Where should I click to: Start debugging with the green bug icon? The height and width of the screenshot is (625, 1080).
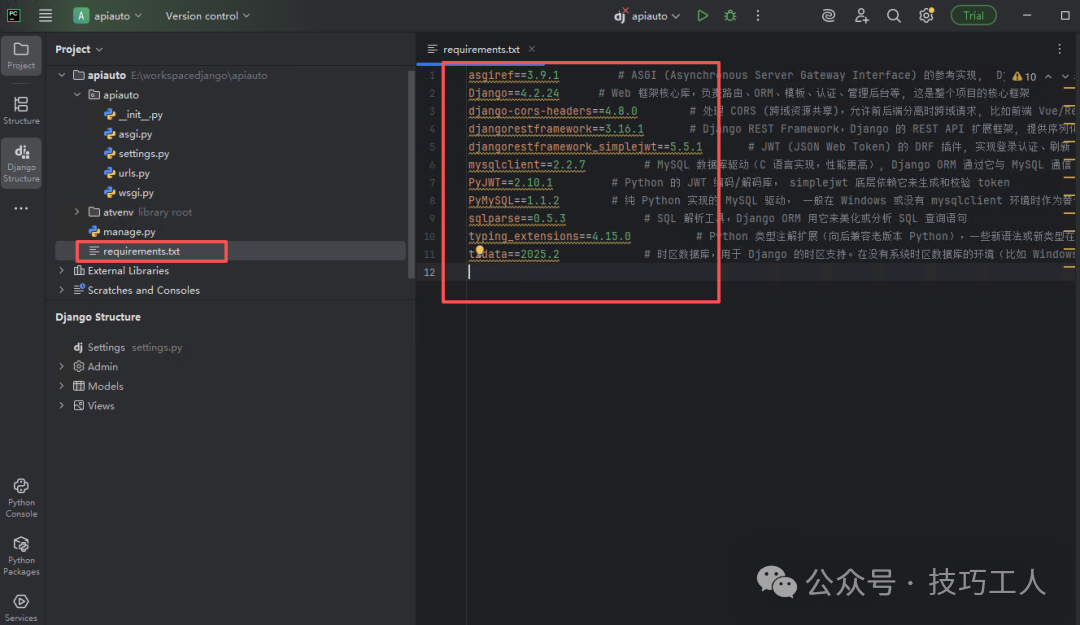click(730, 15)
